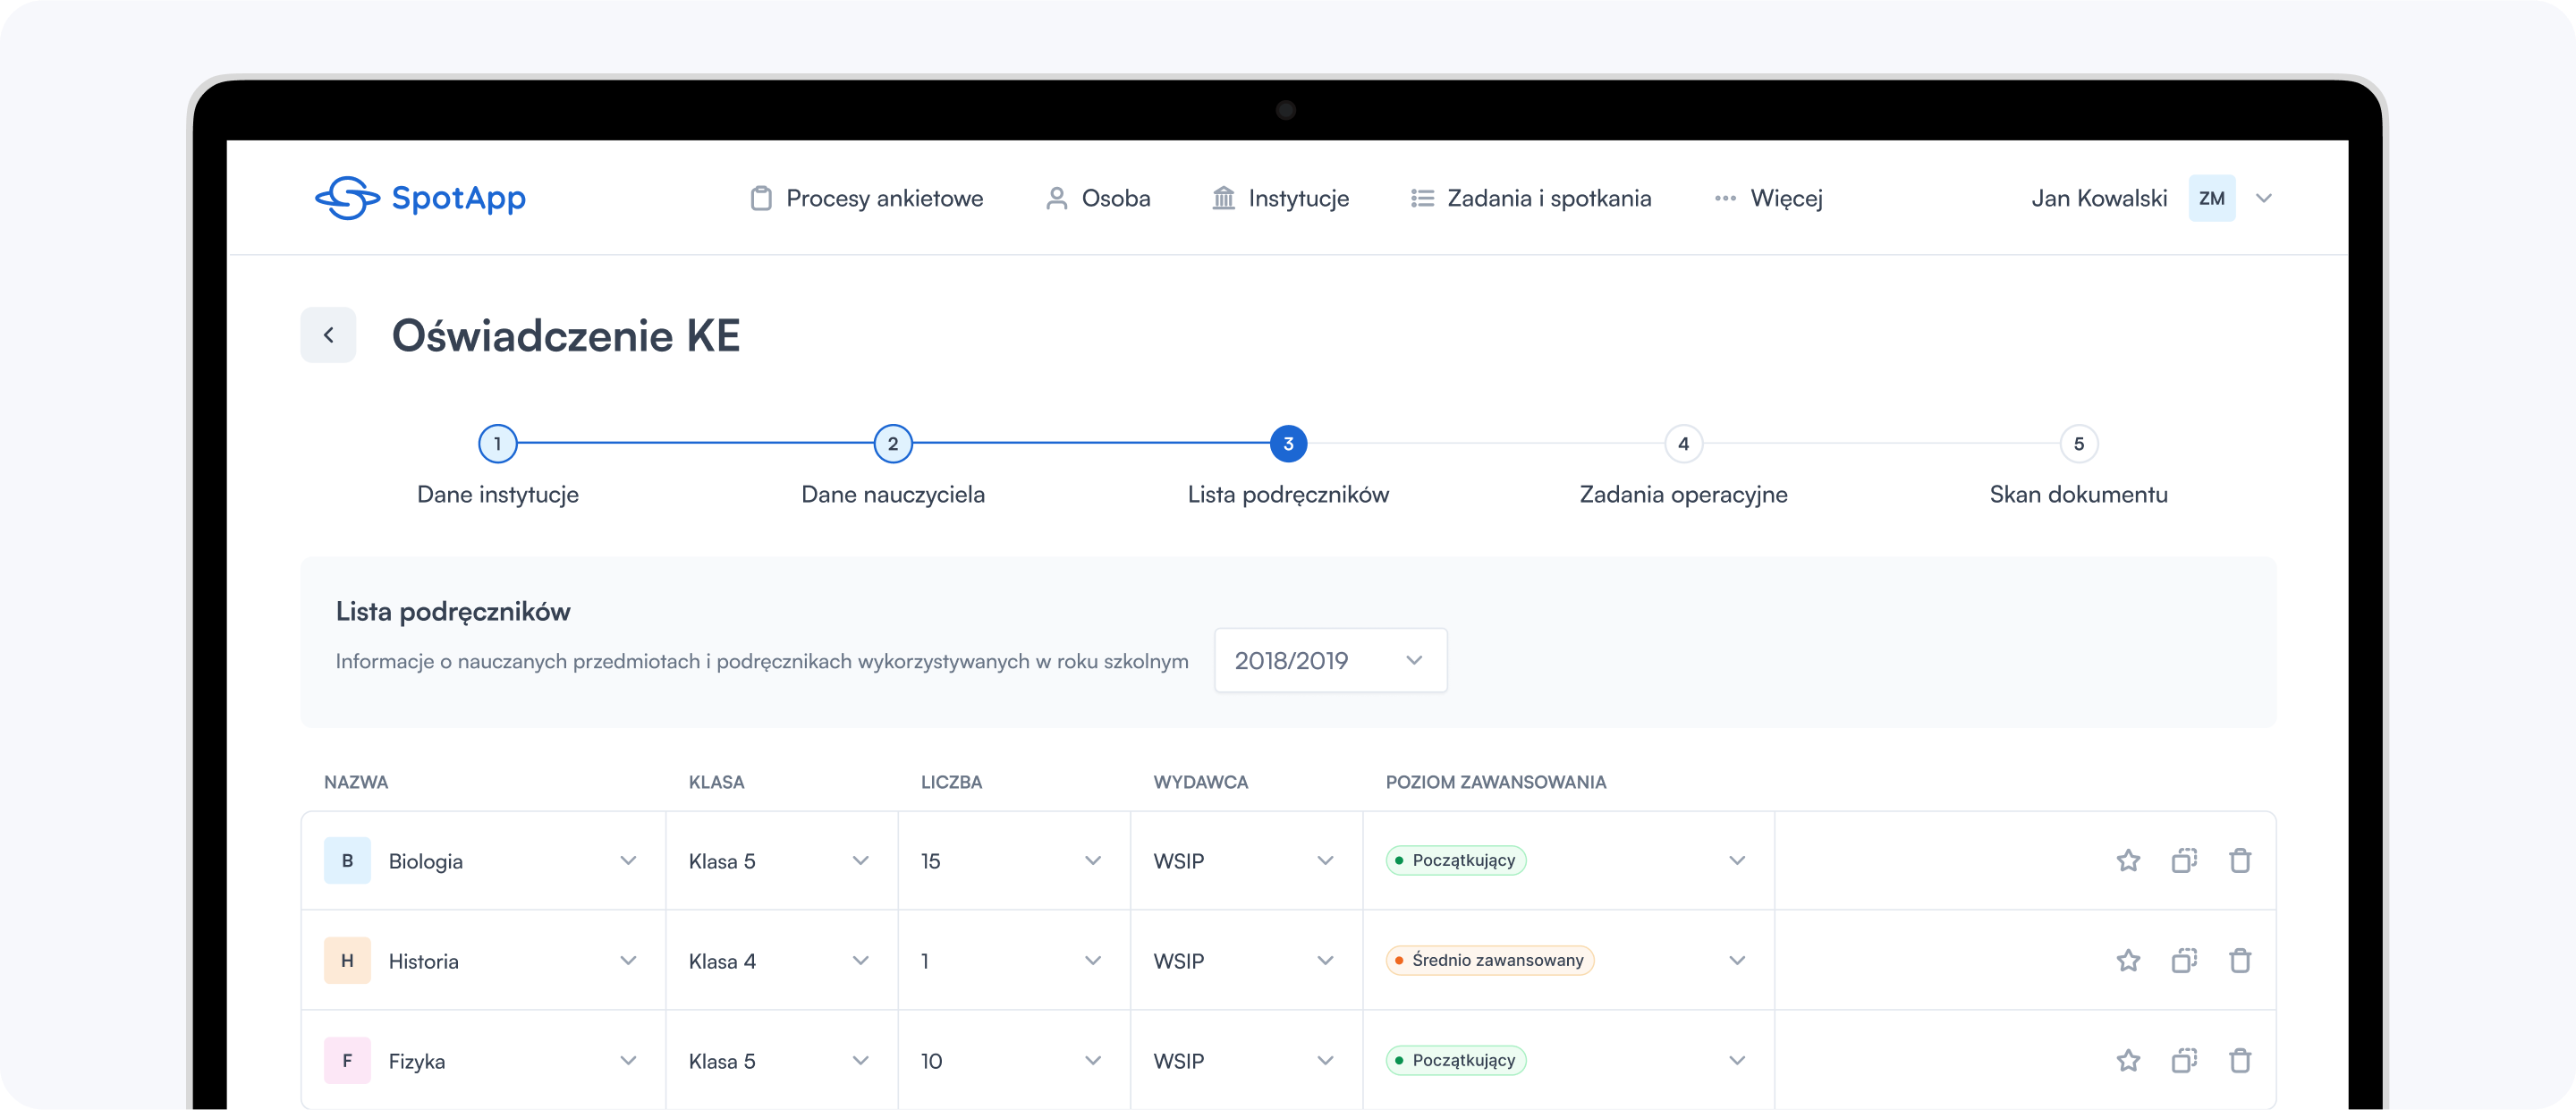The height and width of the screenshot is (1110, 2576).
Task: Open the Fizyka subject dropdown
Action: pyautogui.click(x=483, y=1060)
